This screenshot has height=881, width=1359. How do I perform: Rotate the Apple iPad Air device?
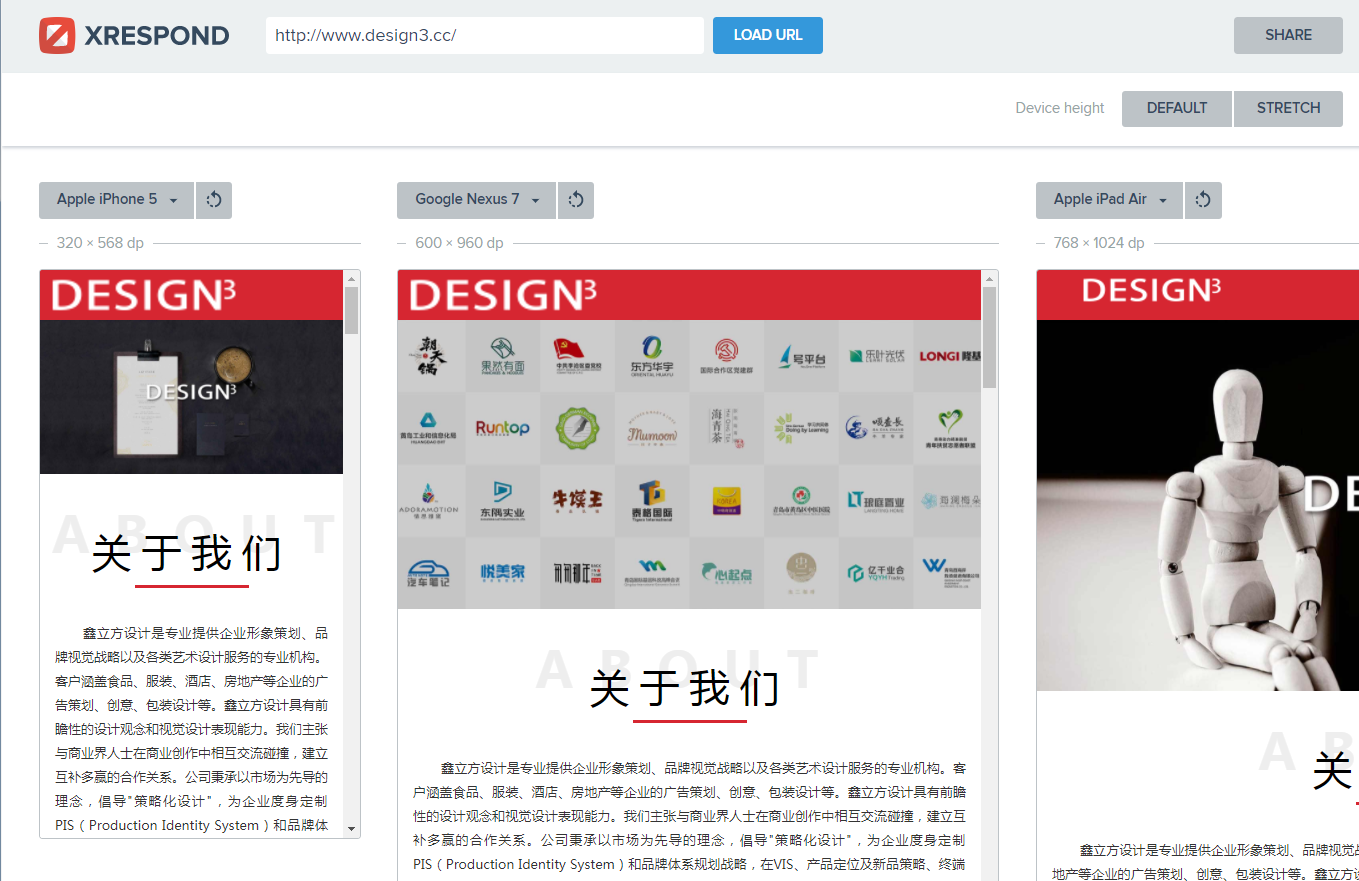coord(1203,200)
